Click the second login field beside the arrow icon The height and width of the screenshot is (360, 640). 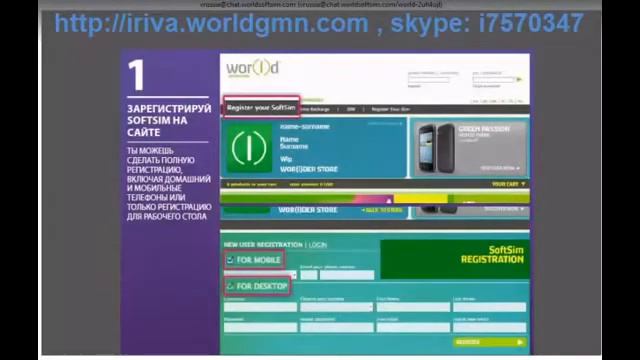[493, 80]
